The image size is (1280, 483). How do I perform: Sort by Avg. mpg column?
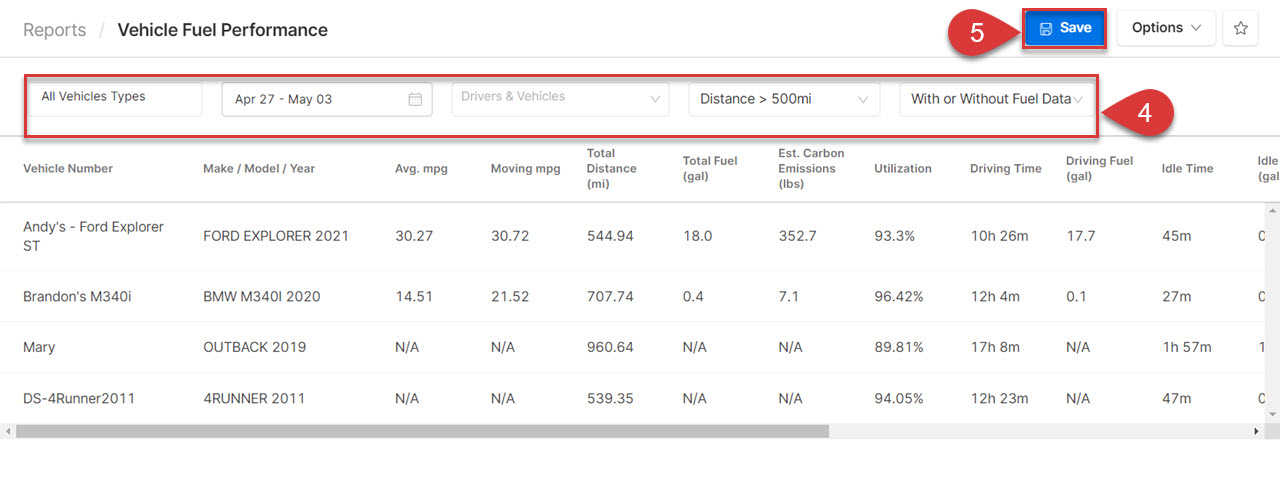coord(421,168)
